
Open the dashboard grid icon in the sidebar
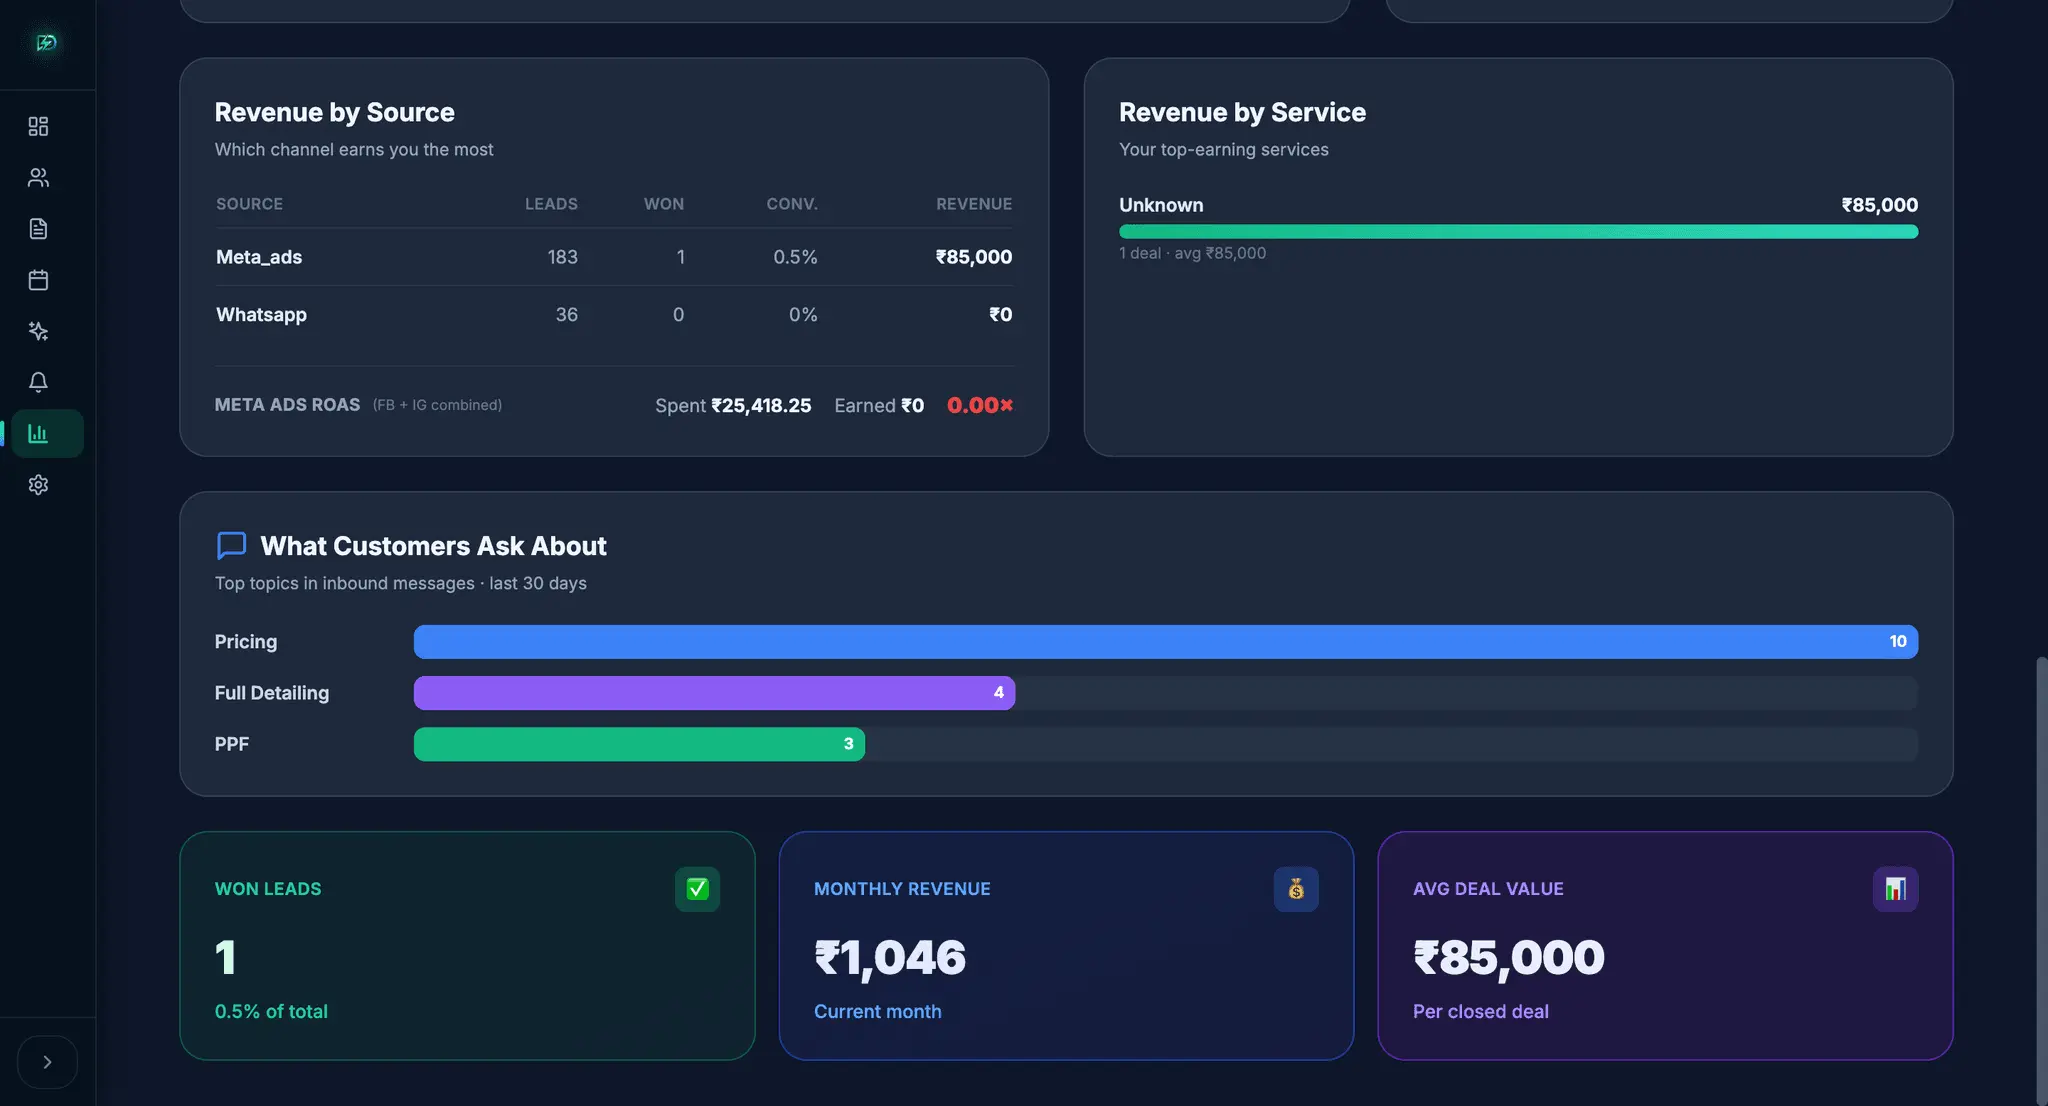click(x=38, y=126)
